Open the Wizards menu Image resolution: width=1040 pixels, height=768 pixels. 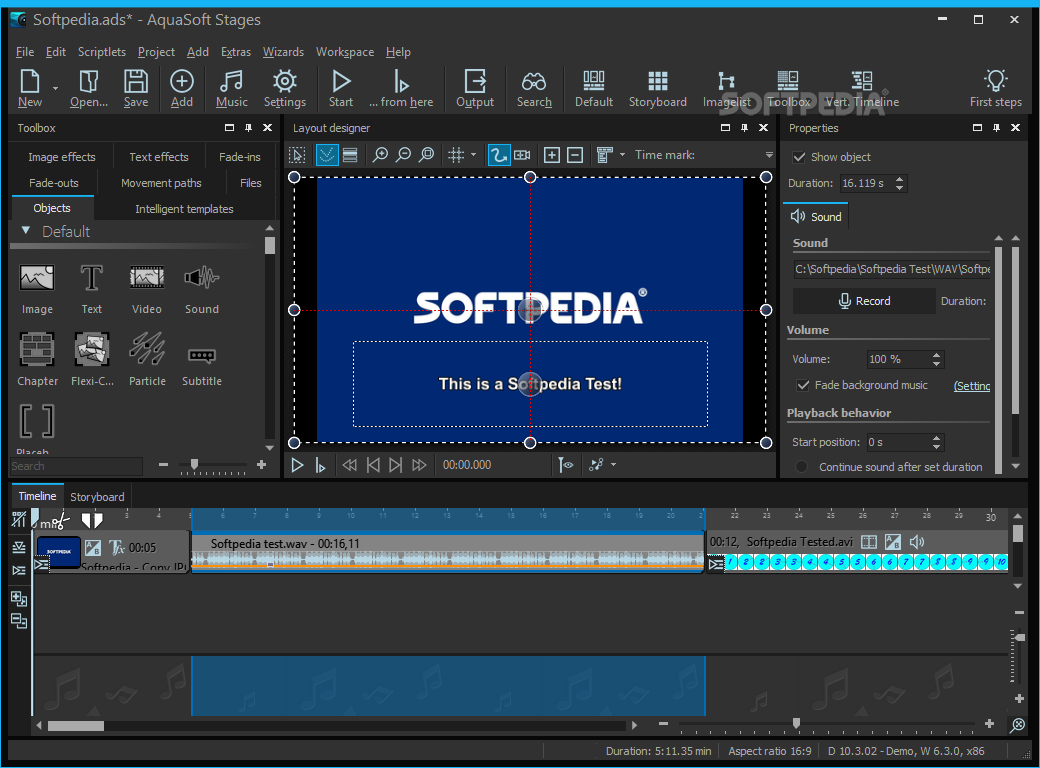tap(283, 52)
